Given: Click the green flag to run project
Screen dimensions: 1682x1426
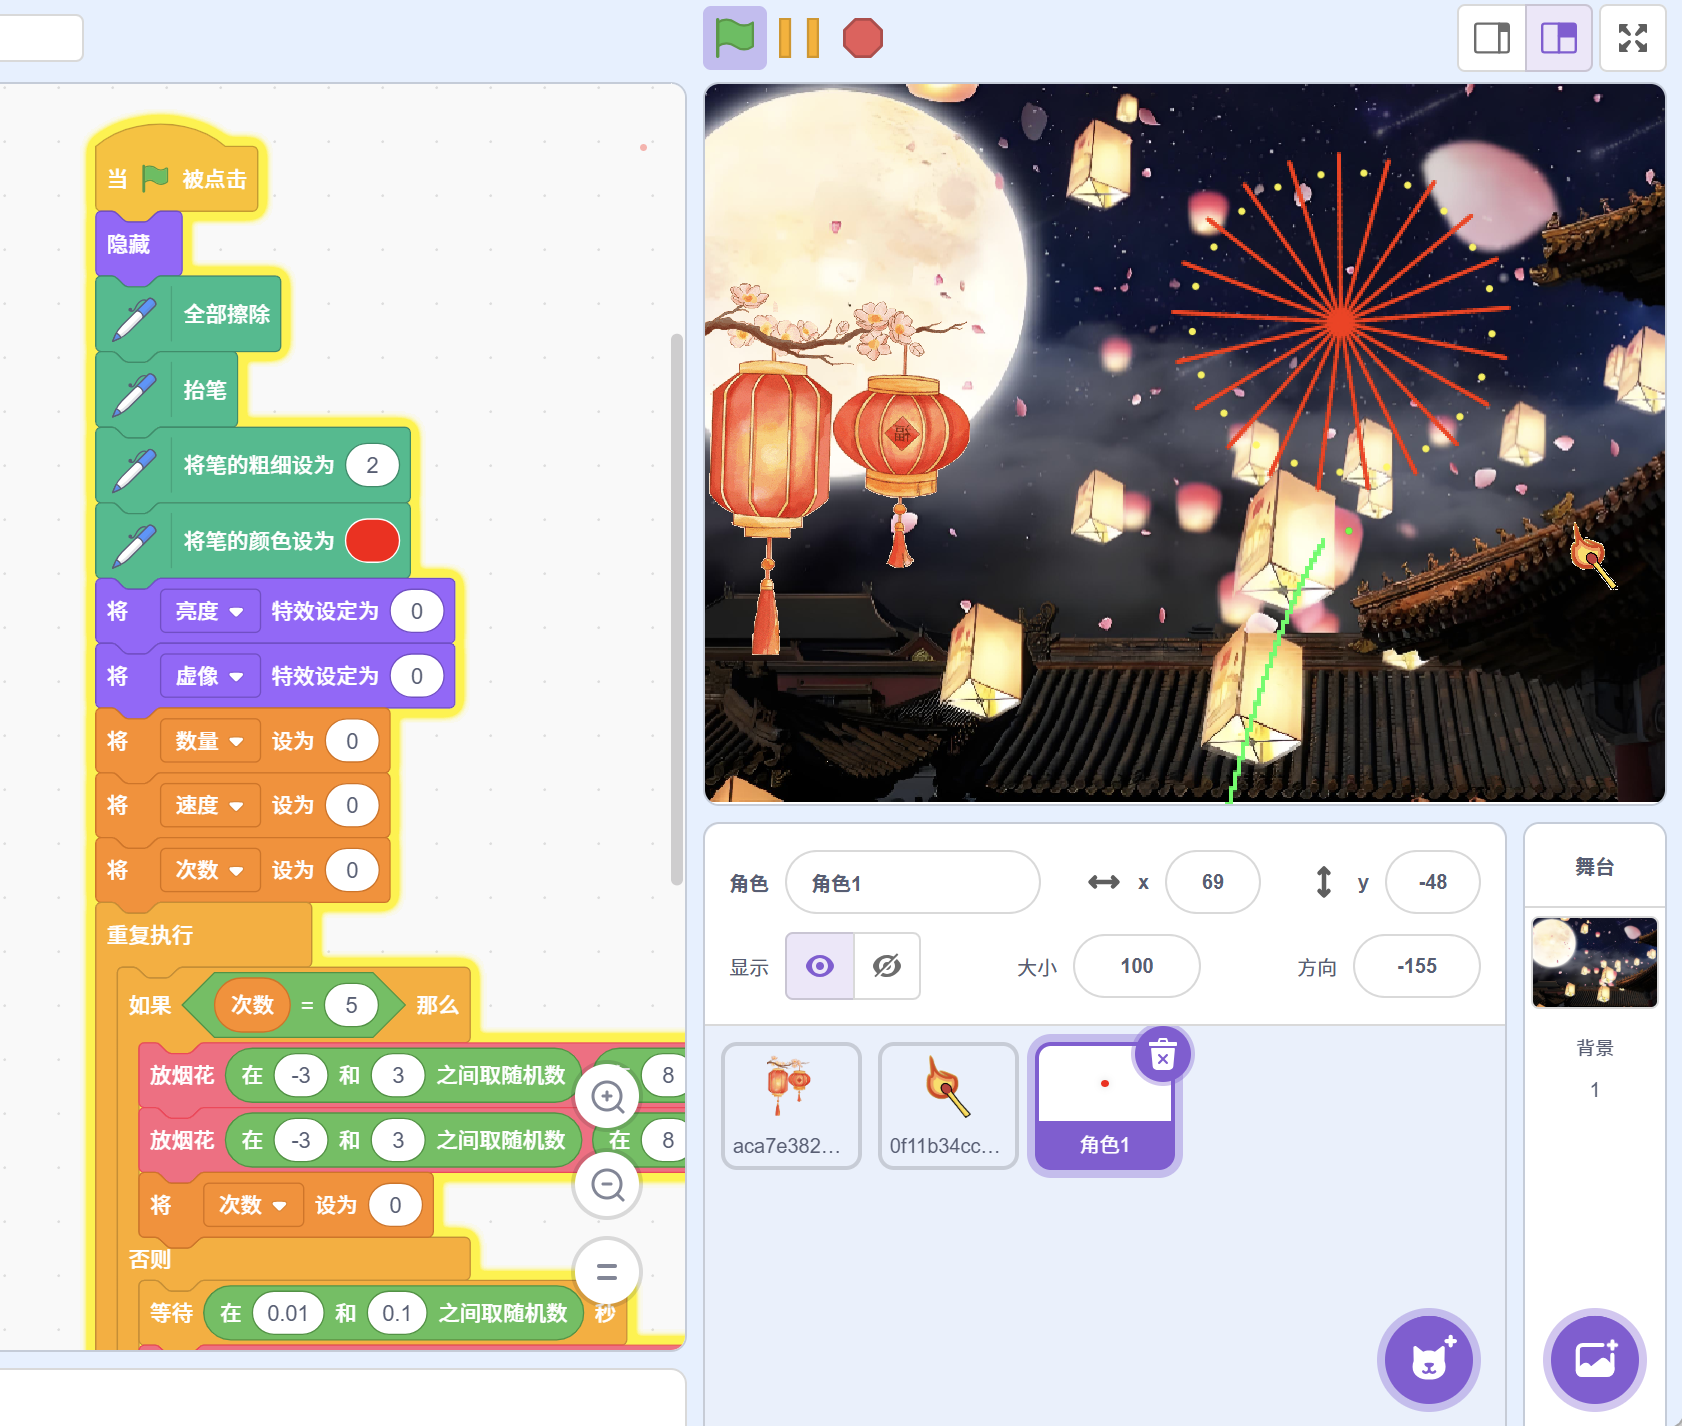Looking at the screenshot, I should [734, 39].
